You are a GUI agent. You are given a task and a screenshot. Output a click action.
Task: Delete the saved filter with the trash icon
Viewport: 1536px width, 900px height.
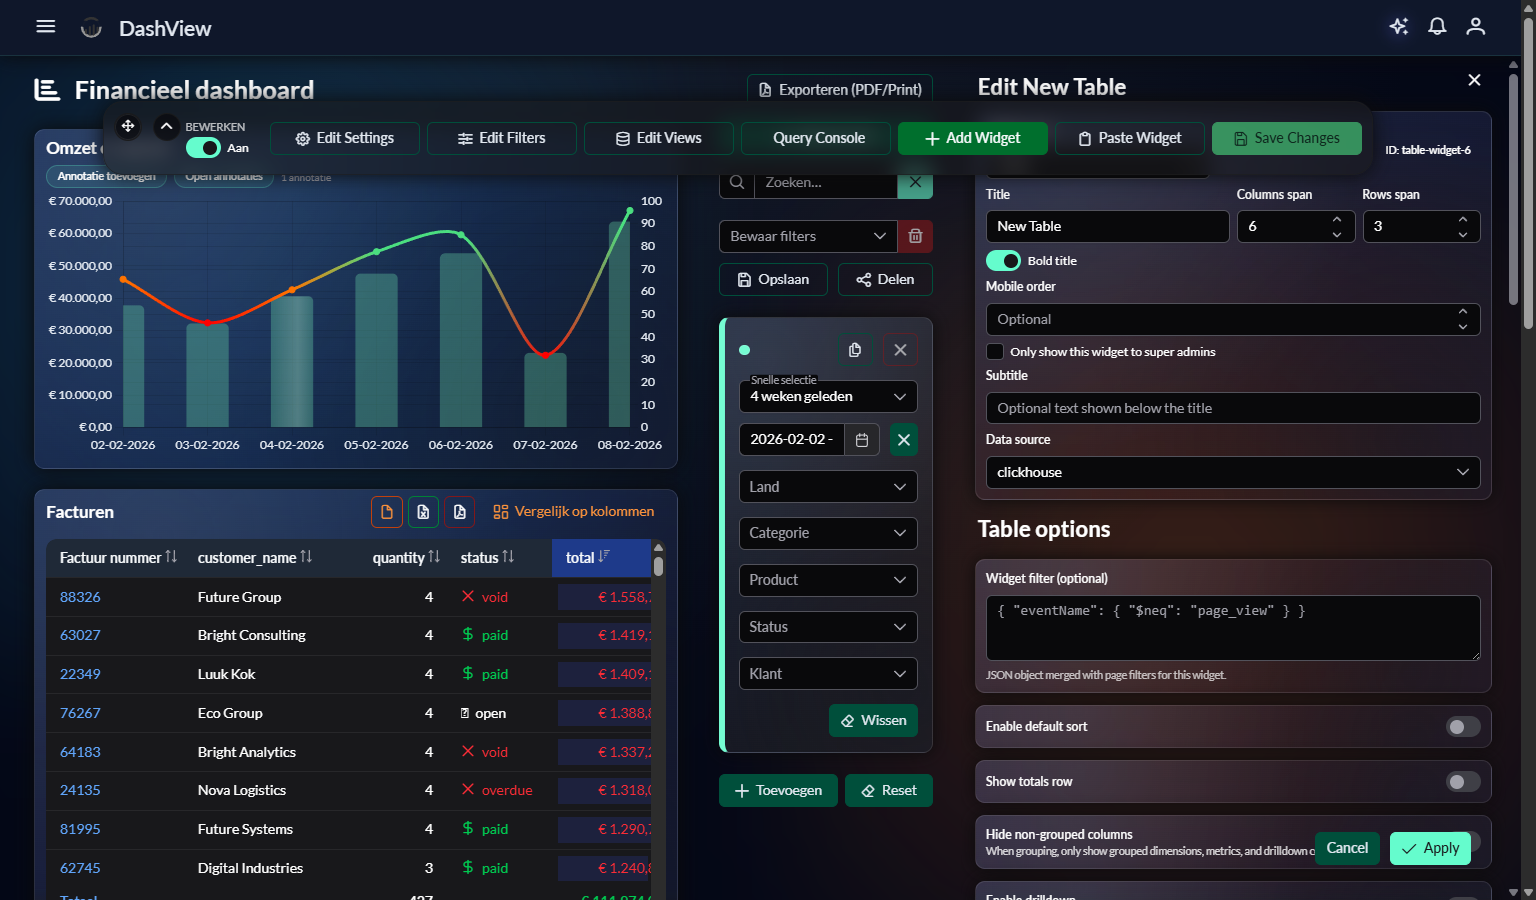click(914, 236)
